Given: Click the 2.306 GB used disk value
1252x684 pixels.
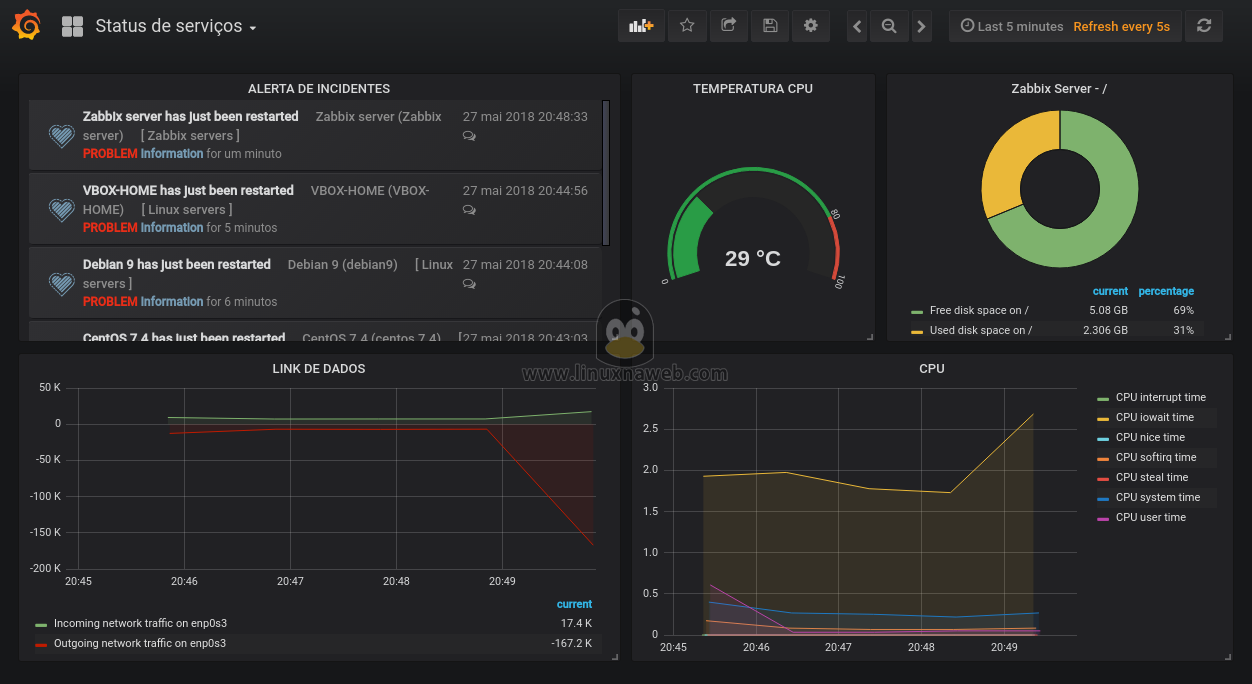Looking at the screenshot, I should click(x=1105, y=330).
